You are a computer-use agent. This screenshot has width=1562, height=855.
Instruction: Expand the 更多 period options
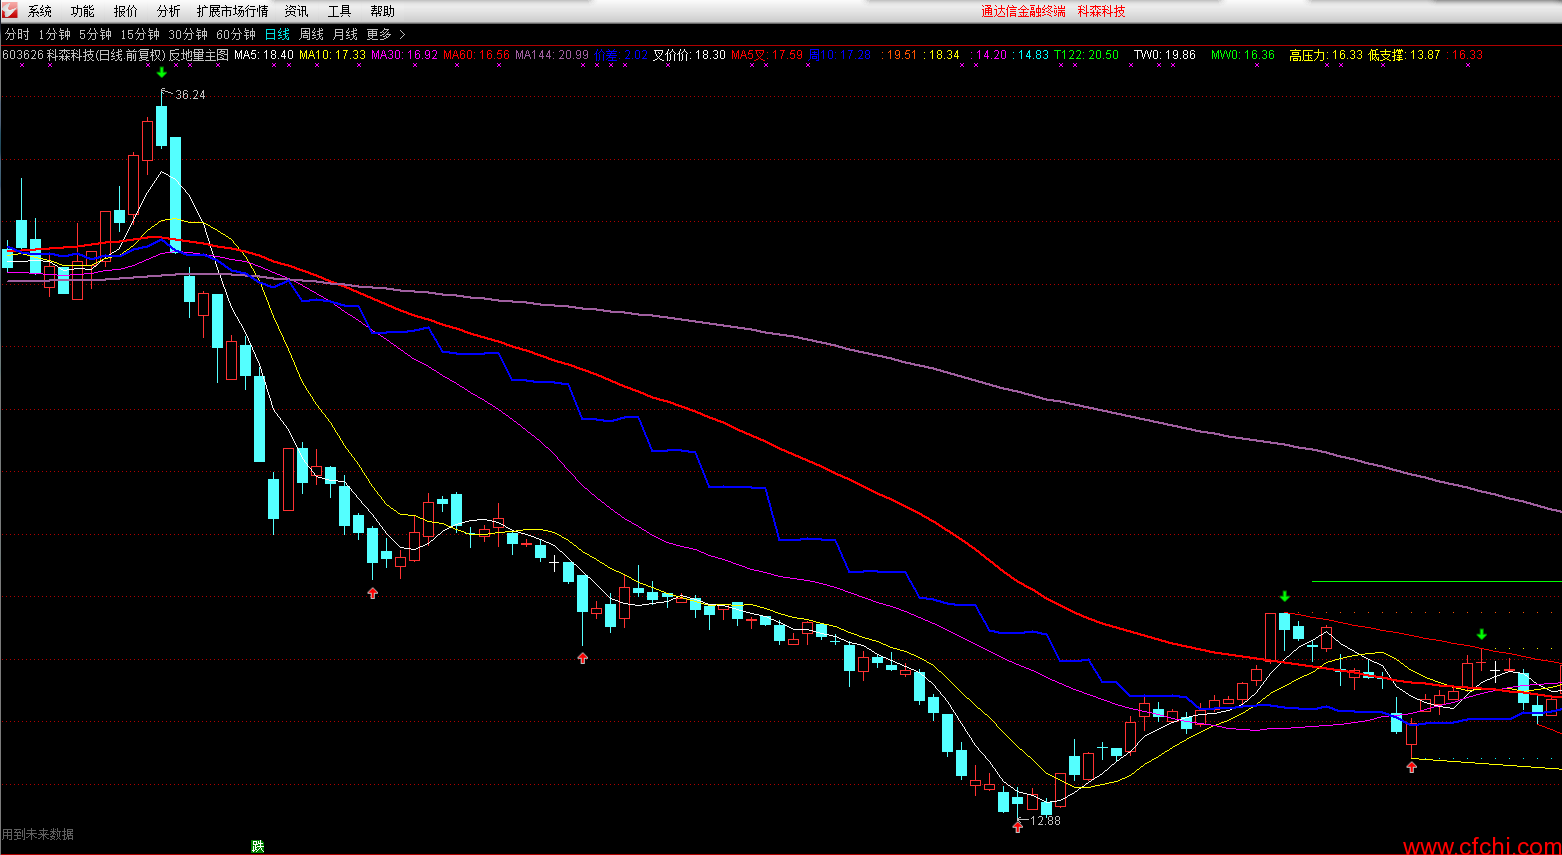[x=386, y=35]
